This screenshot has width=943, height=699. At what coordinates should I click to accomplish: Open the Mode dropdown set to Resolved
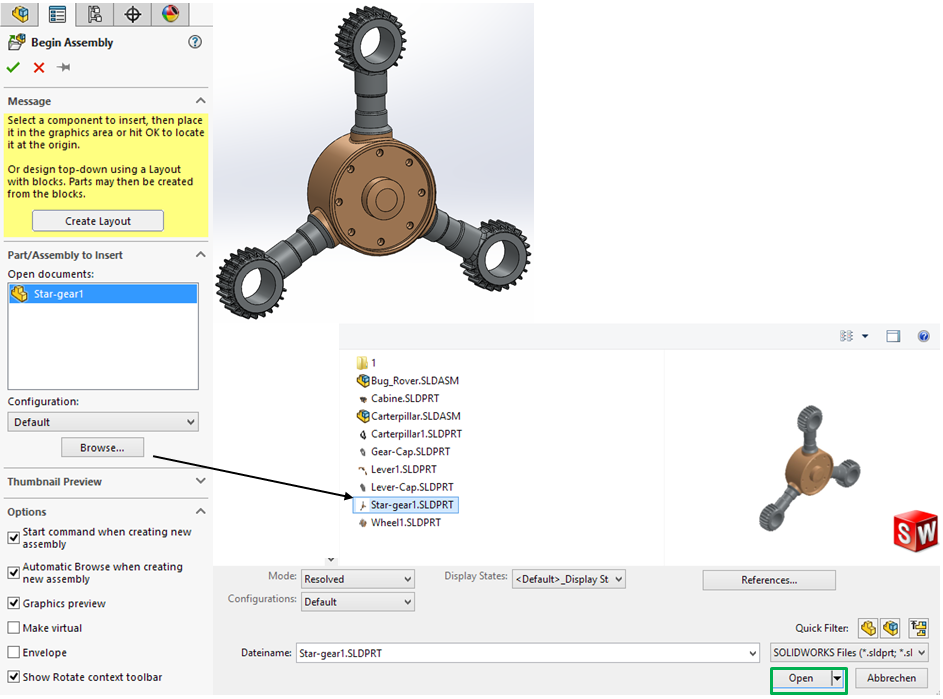[357, 579]
